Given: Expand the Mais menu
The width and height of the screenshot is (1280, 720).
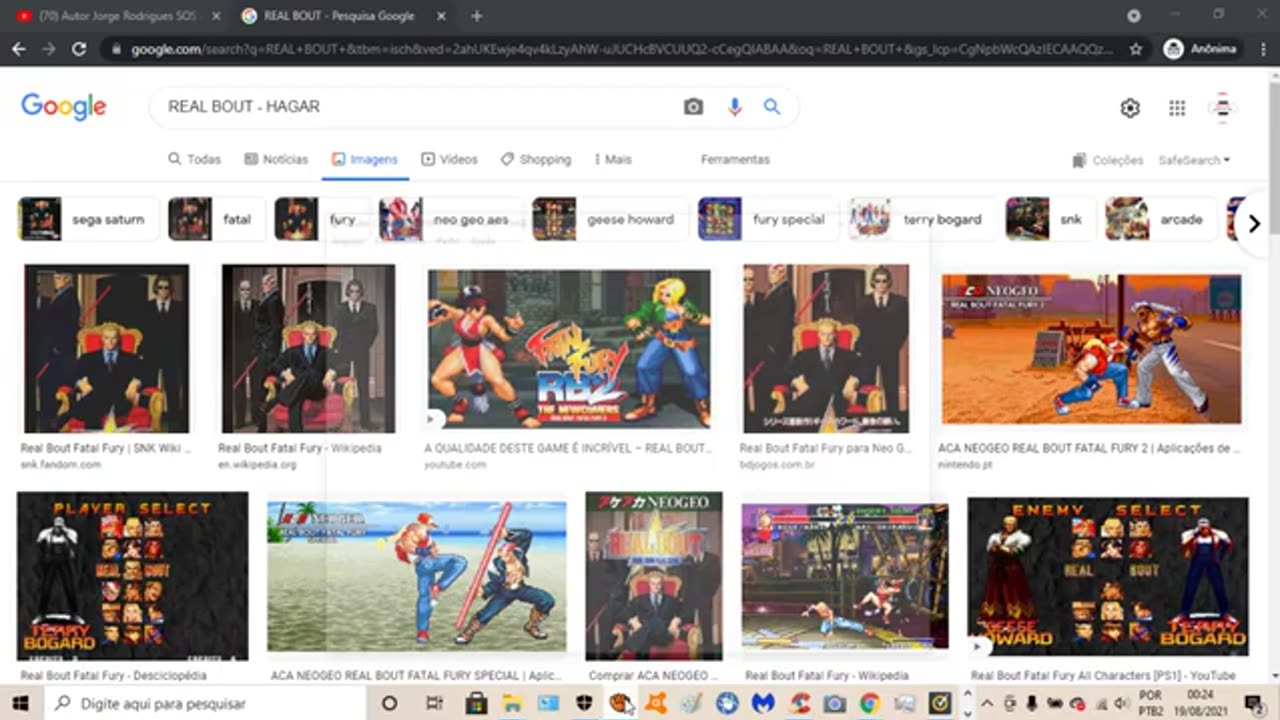Looking at the screenshot, I should (x=613, y=159).
